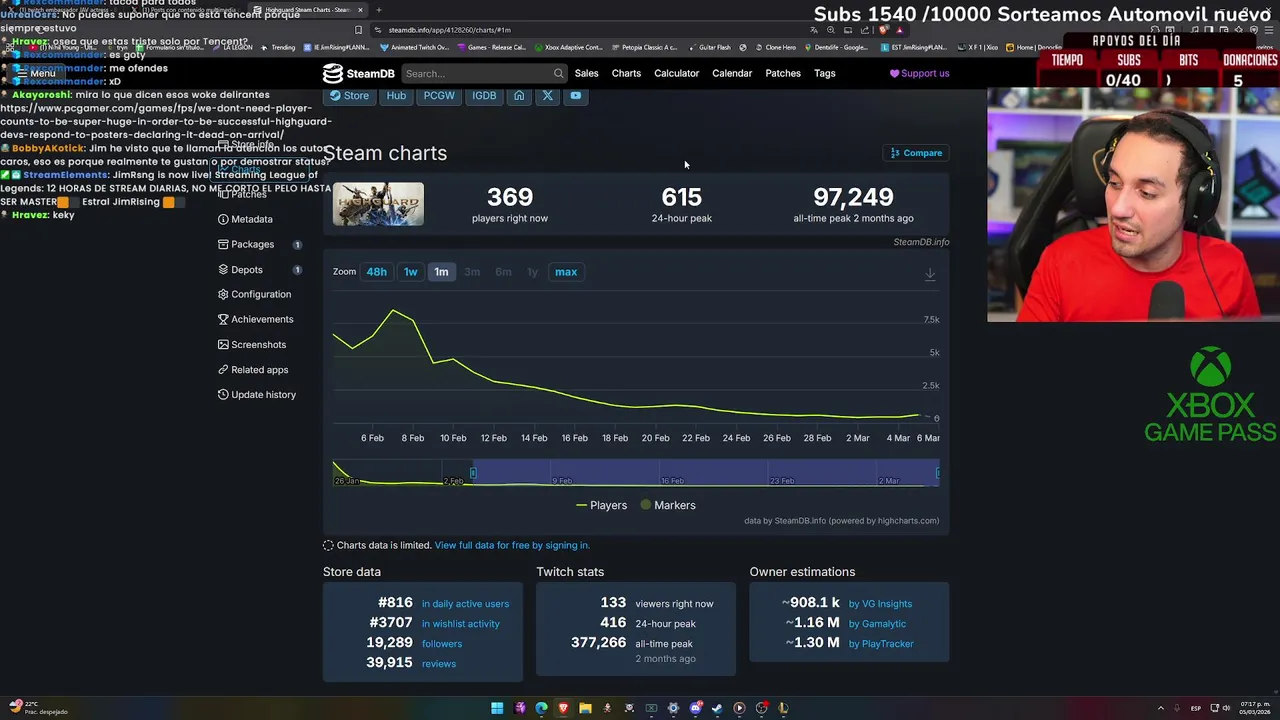Go to the Tags page
1280x720 pixels.
[824, 73]
